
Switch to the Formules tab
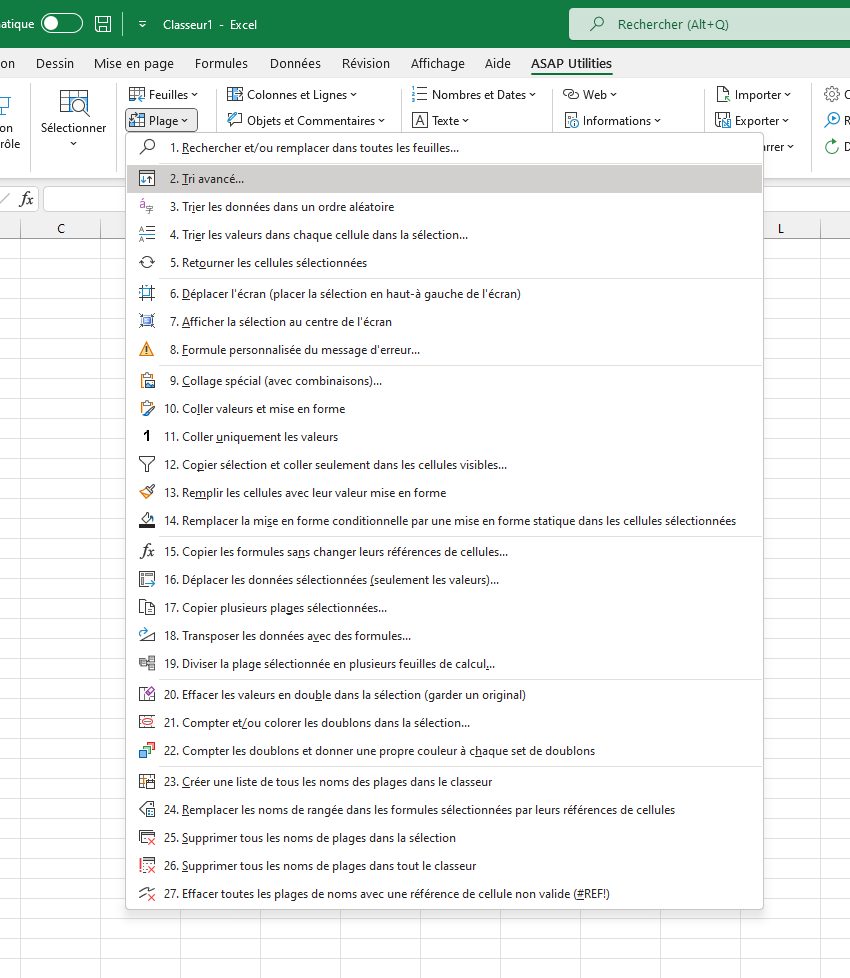click(x=221, y=63)
